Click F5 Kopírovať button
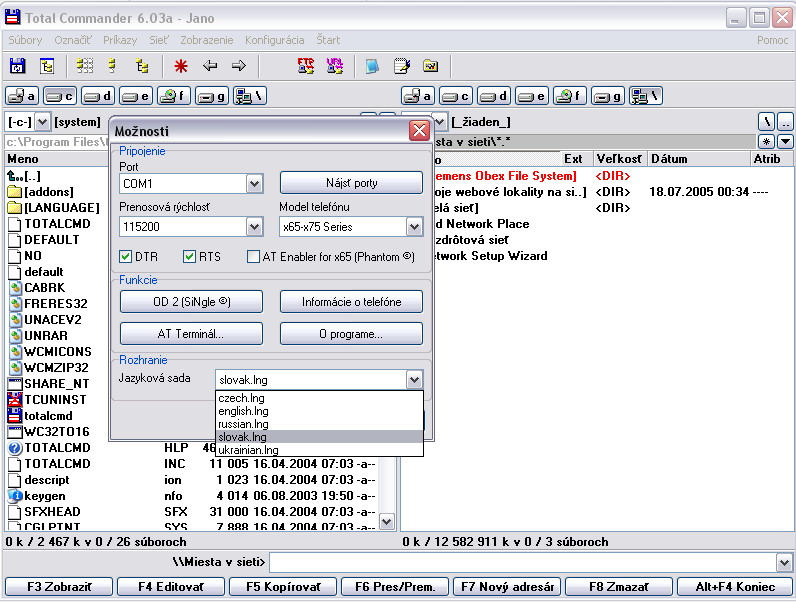Screen dimensions: 796x602 pos(283,587)
